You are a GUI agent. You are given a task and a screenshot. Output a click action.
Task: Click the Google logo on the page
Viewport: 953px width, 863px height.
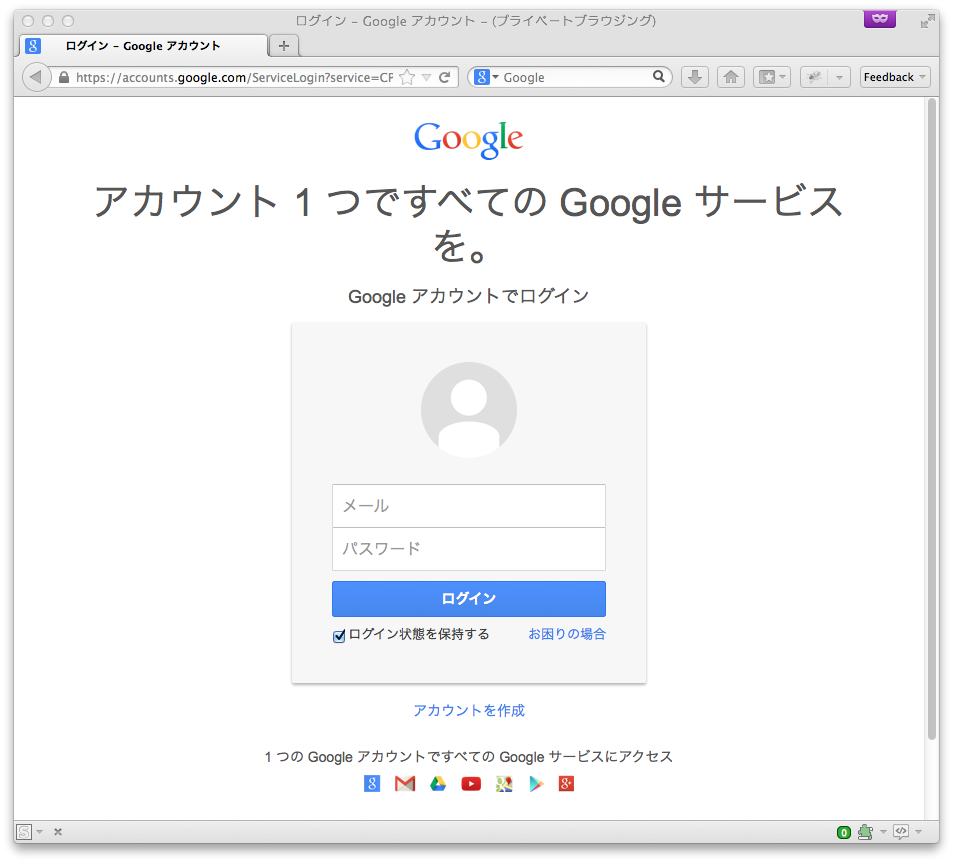pos(469,139)
